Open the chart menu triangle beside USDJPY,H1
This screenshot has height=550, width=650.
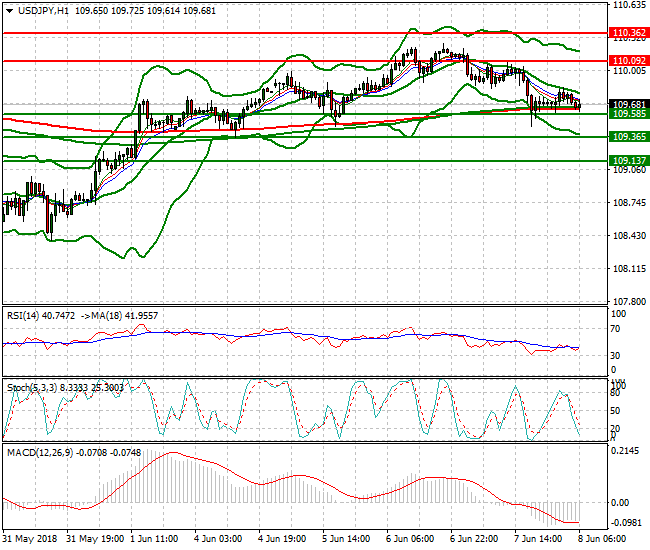10,11
